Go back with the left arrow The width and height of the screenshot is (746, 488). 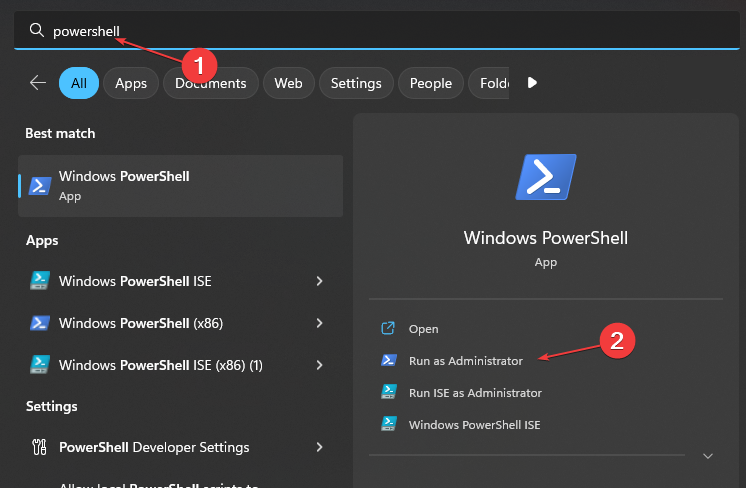(38, 83)
